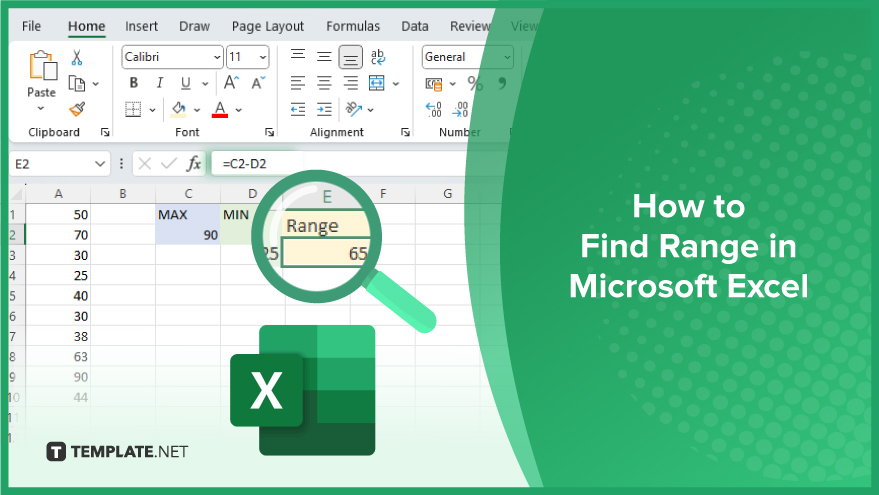The image size is (879, 495).
Task: Expand the Copy options arrow
Action: tap(96, 84)
